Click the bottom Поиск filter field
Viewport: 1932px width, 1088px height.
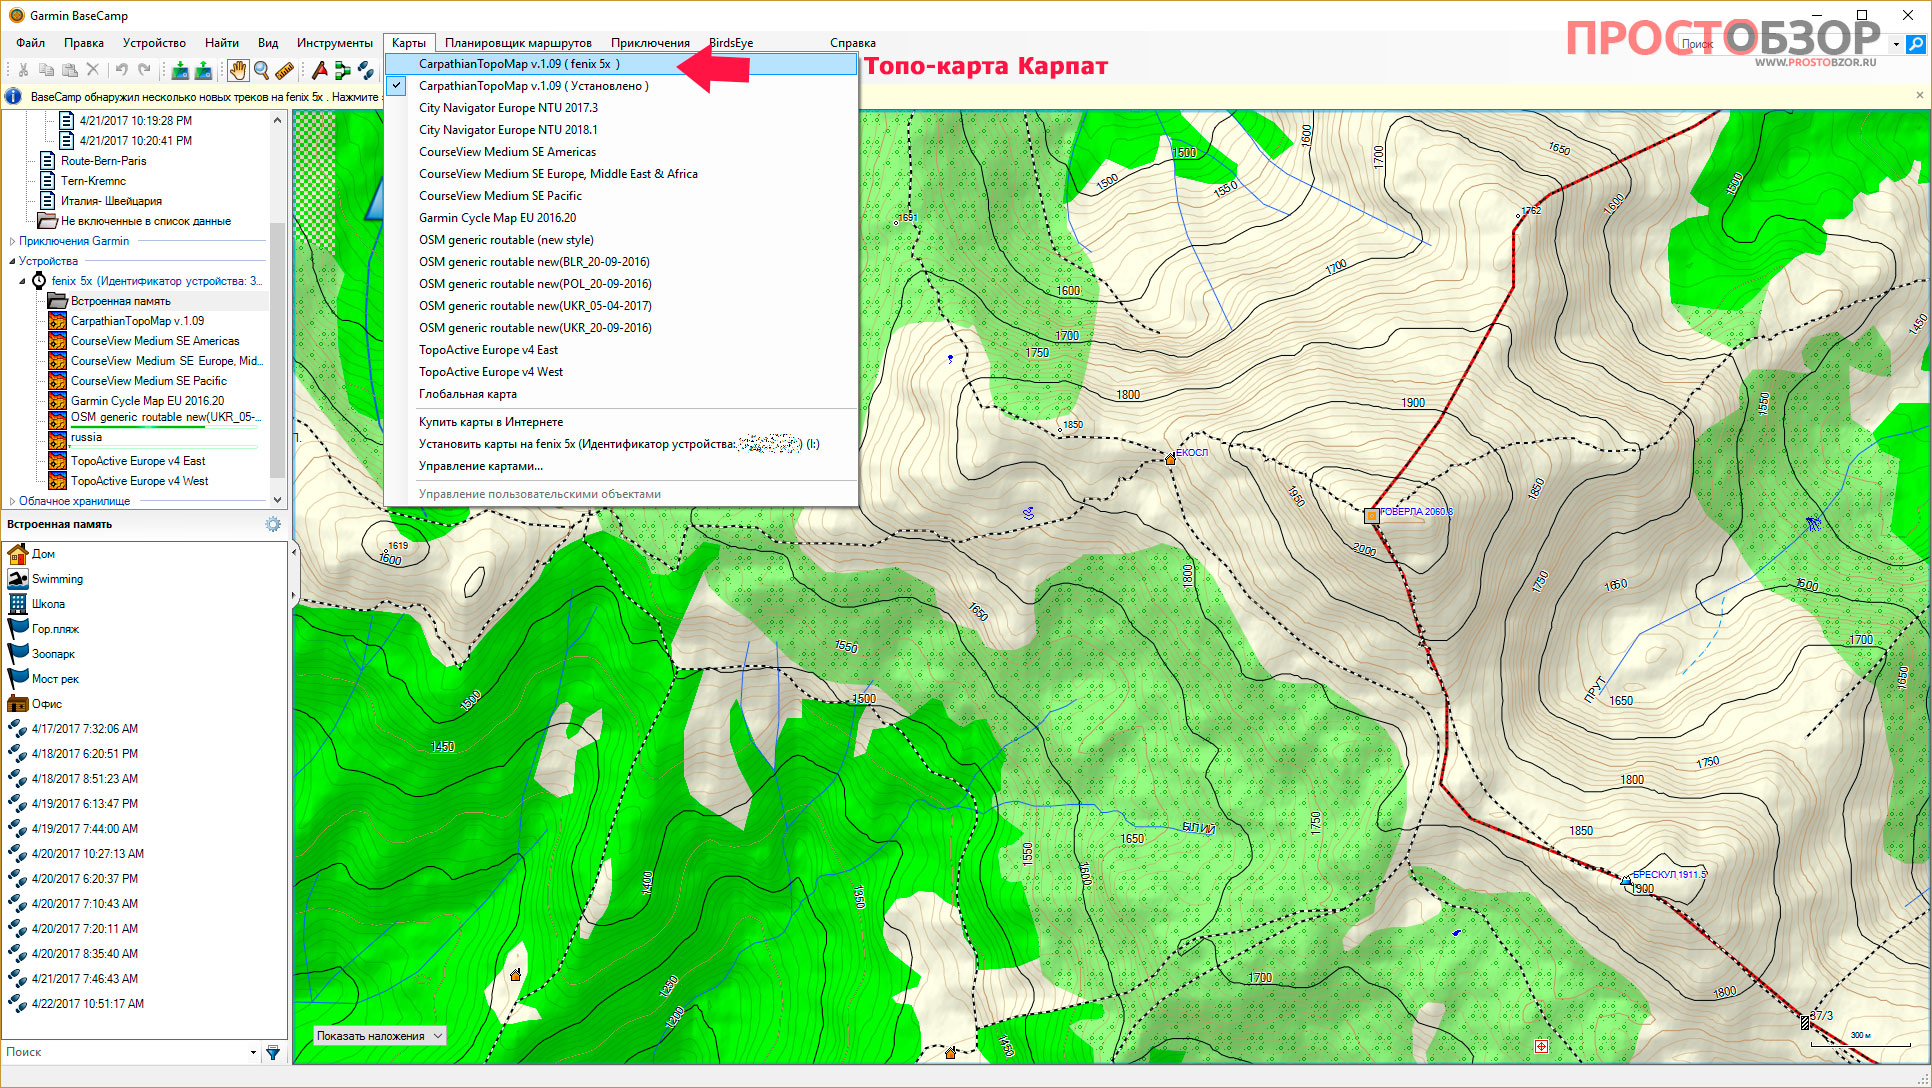130,1052
